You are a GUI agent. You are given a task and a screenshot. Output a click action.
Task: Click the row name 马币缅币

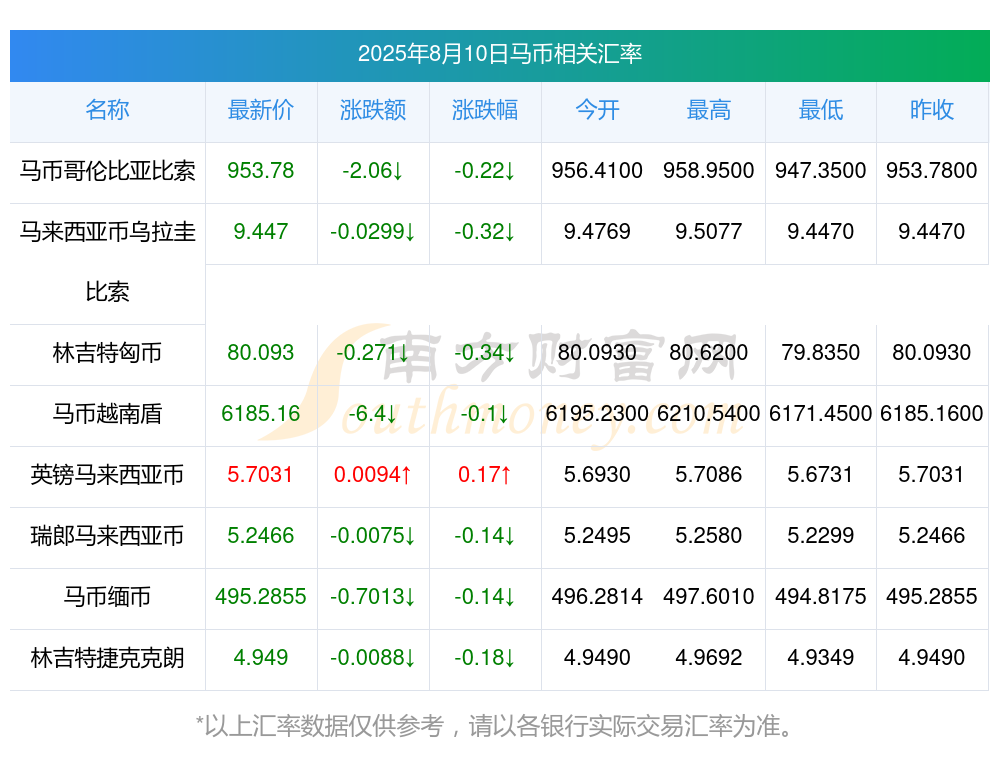pos(107,597)
